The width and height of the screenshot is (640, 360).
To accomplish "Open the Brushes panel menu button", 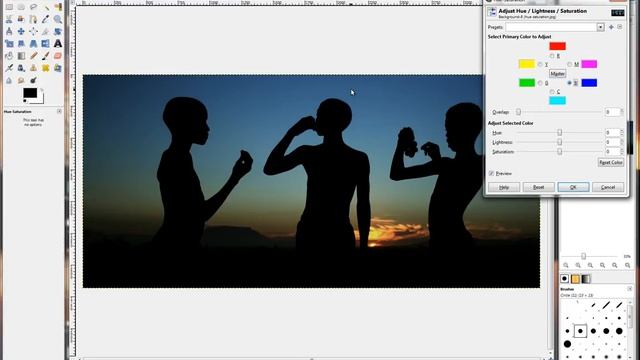I will [x=629, y=289].
